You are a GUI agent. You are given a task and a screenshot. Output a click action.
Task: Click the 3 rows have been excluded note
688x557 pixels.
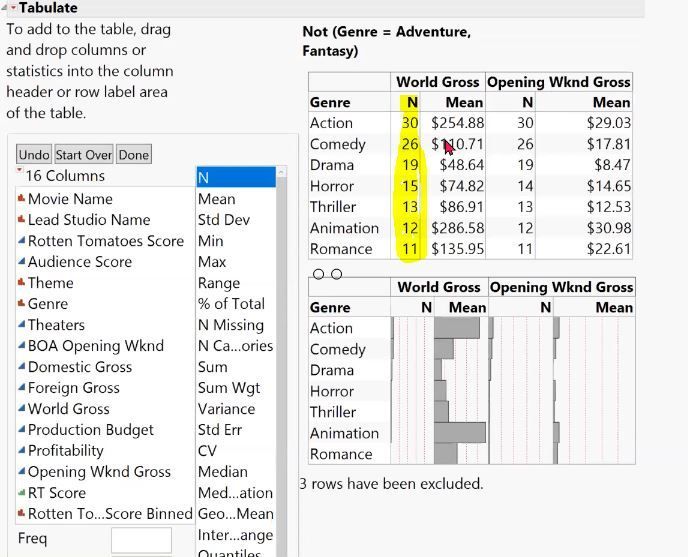(391, 484)
